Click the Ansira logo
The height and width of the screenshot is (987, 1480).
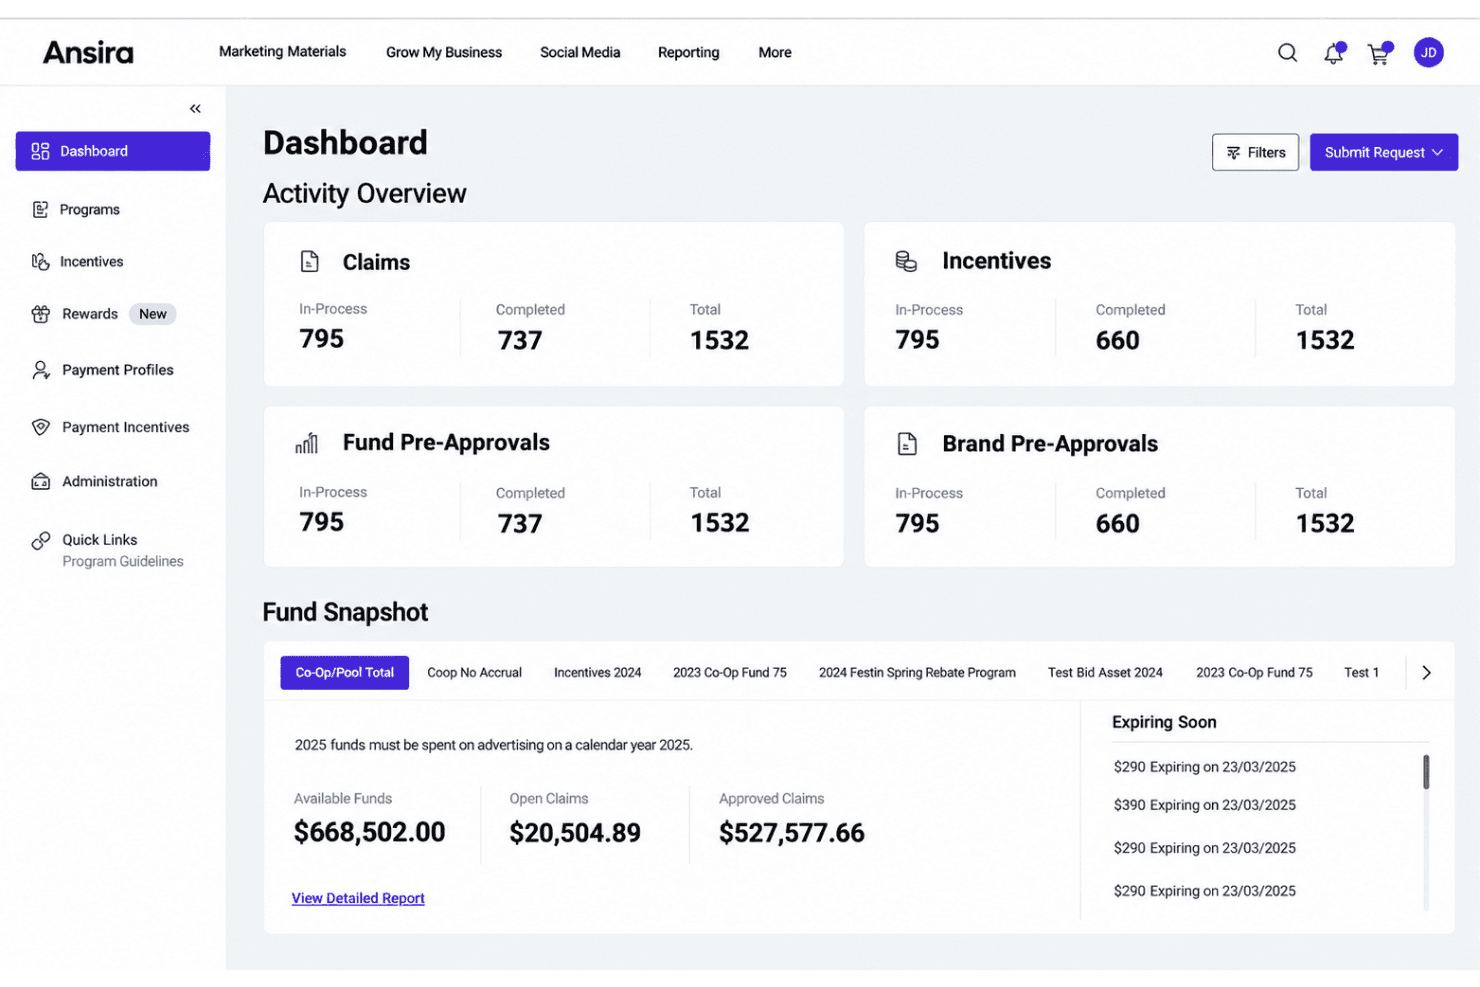88,52
